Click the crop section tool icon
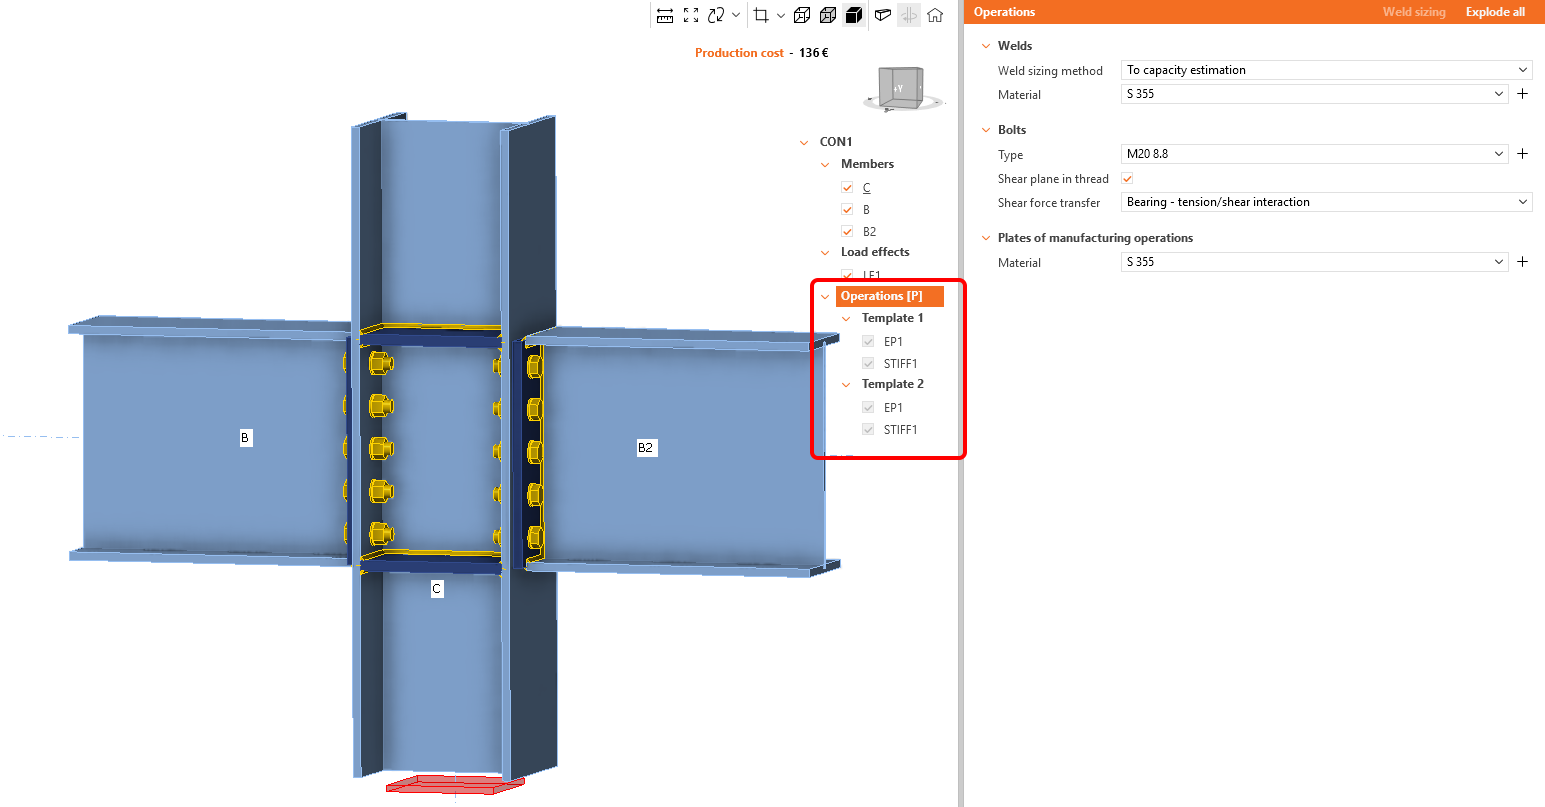Screen dimensions: 1545x807 [x=761, y=15]
